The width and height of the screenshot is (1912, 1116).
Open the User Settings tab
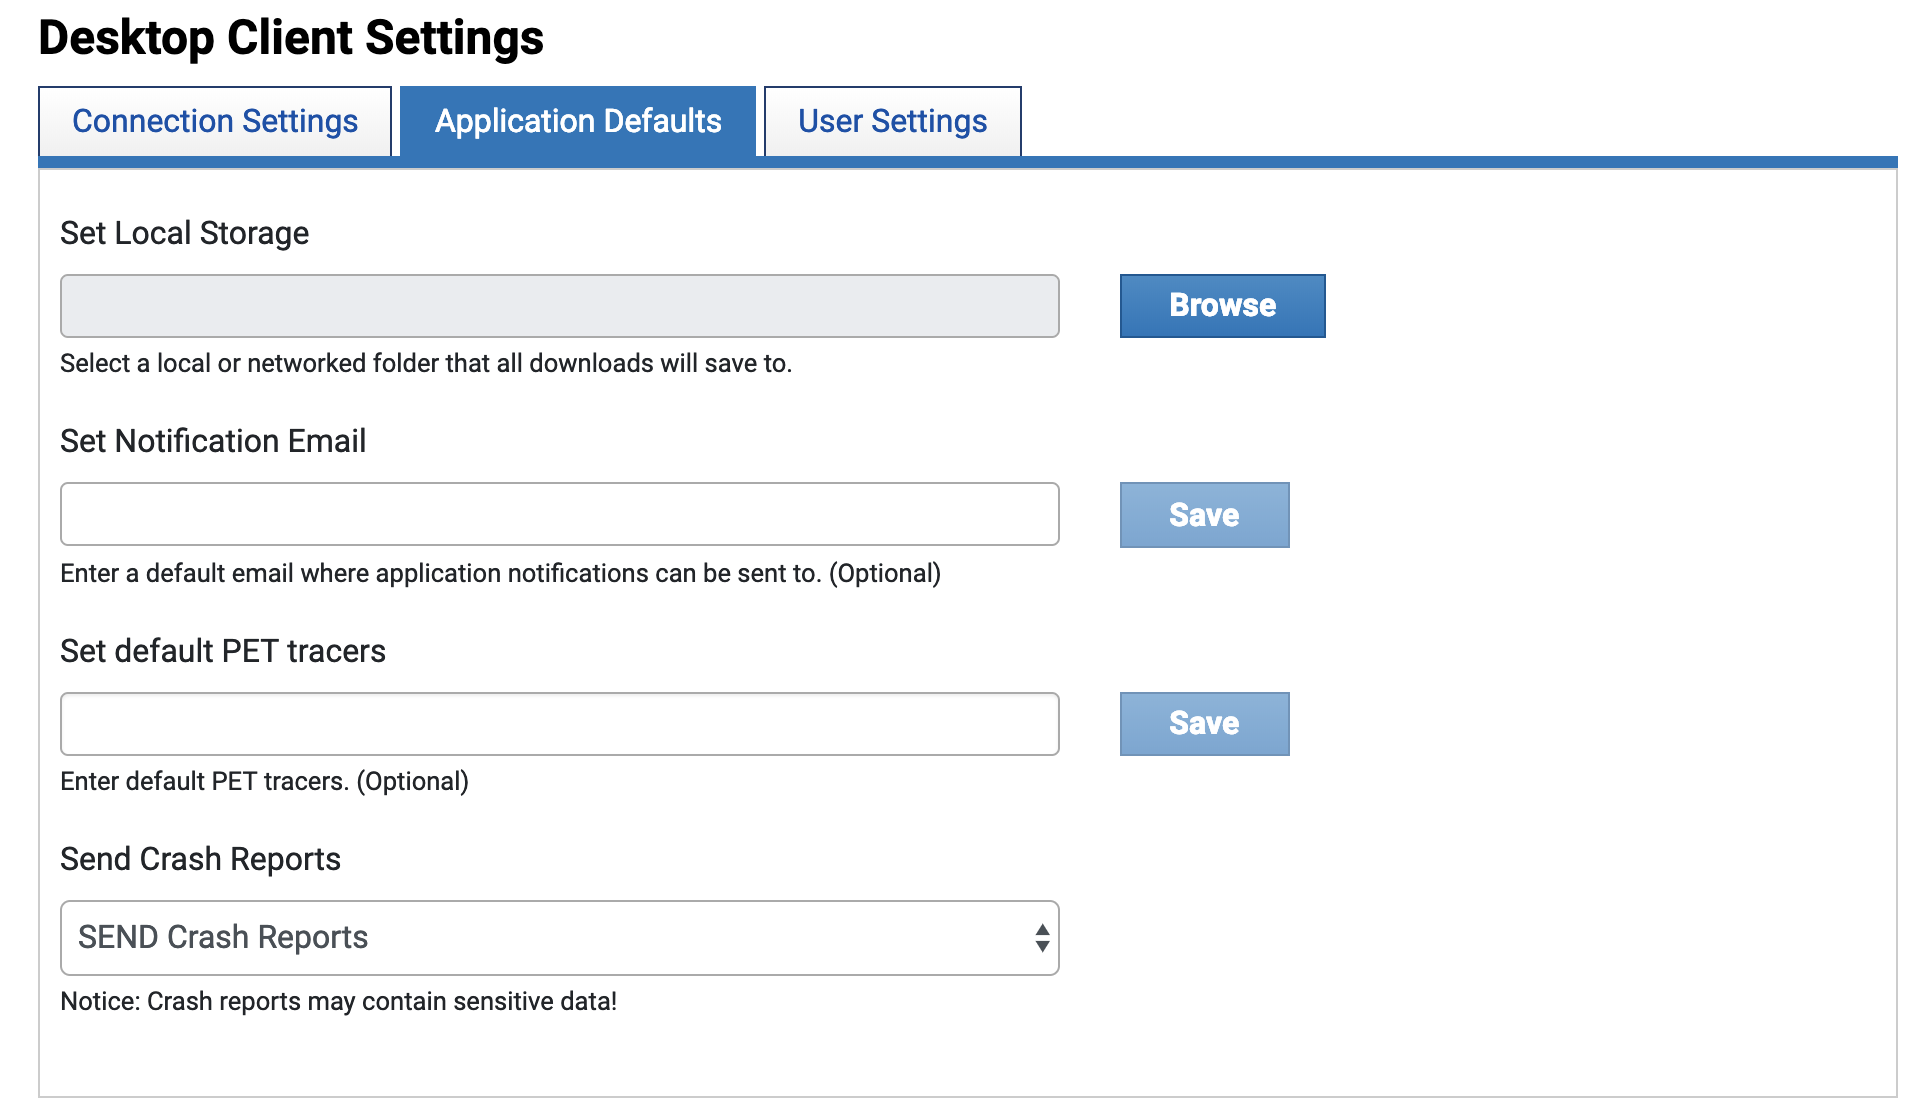pyautogui.click(x=892, y=121)
